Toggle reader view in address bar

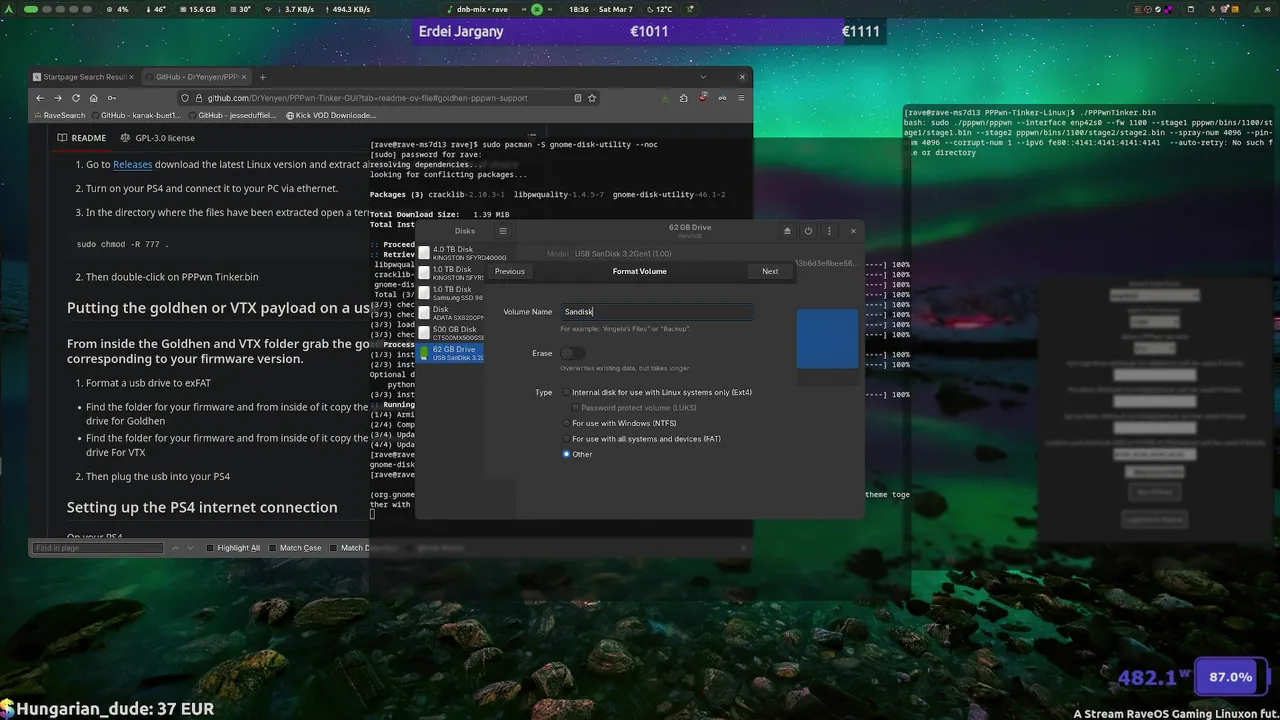(x=577, y=98)
